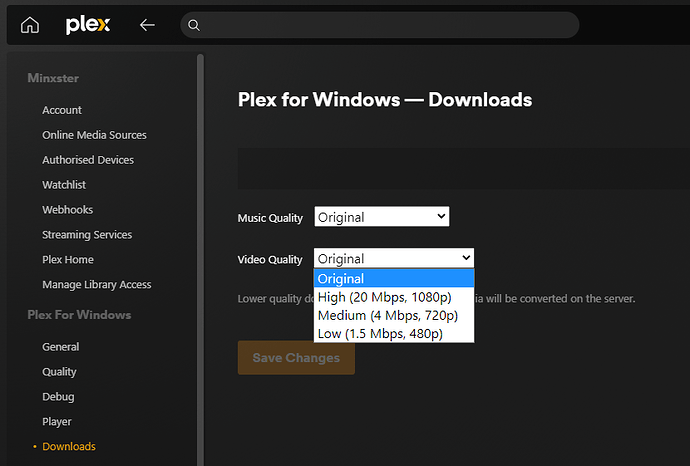Go to Online Media Sources

click(x=94, y=135)
